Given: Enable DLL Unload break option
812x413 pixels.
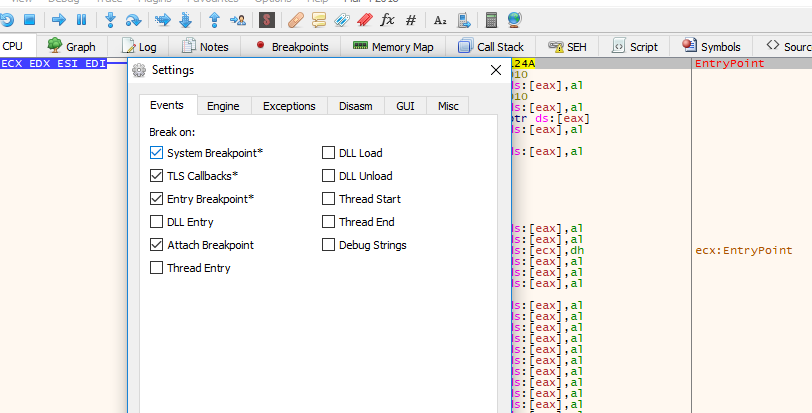Looking at the screenshot, I should click(328, 175).
